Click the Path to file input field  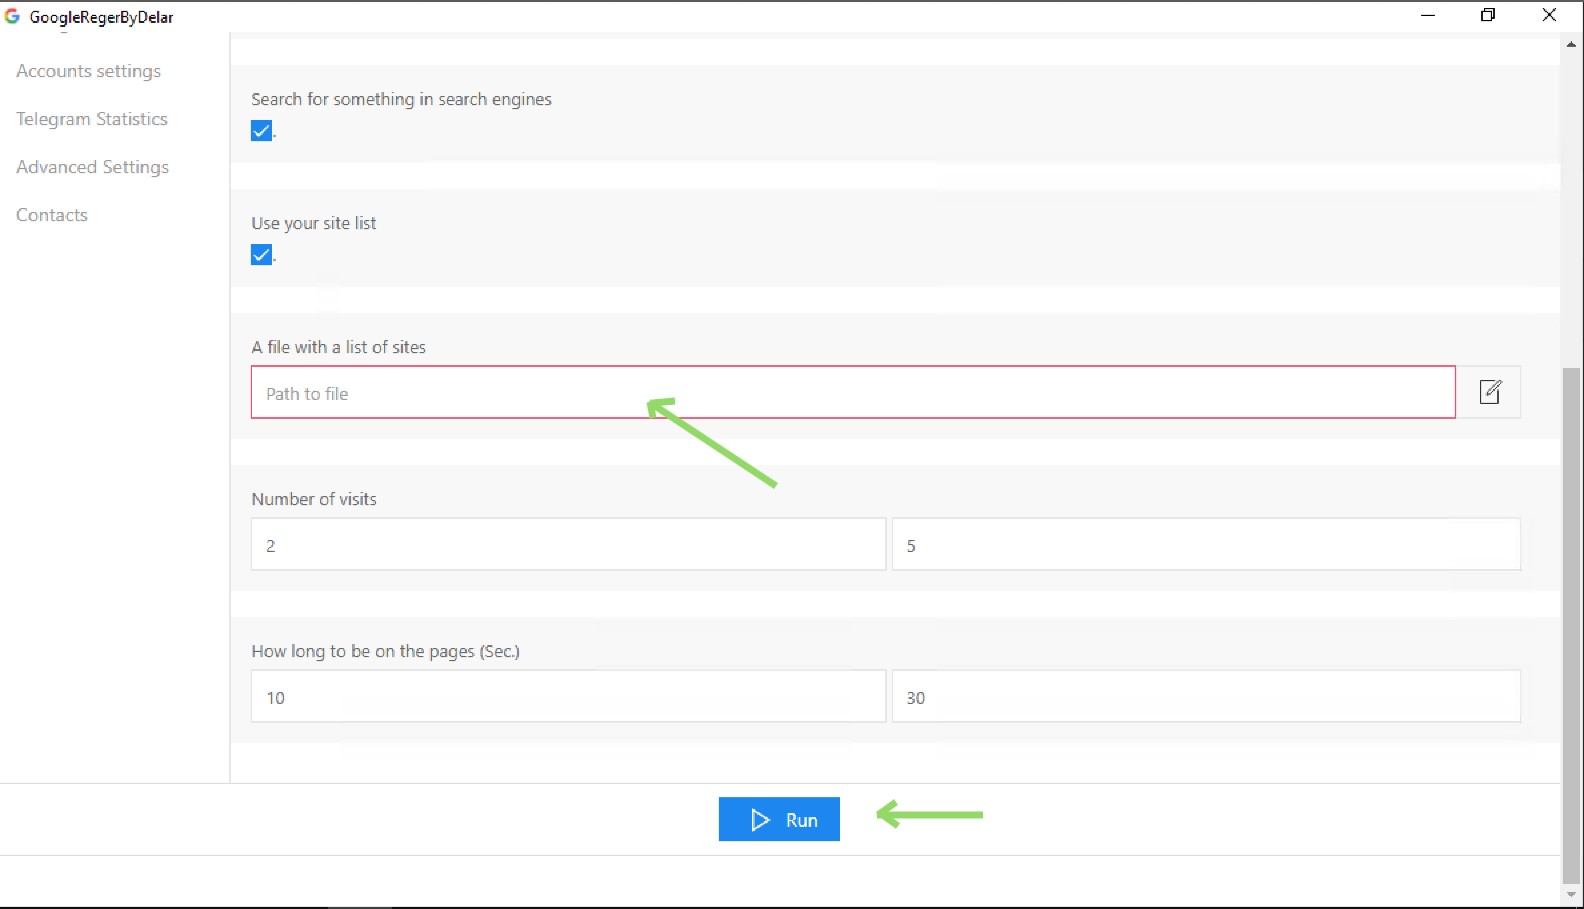(852, 393)
